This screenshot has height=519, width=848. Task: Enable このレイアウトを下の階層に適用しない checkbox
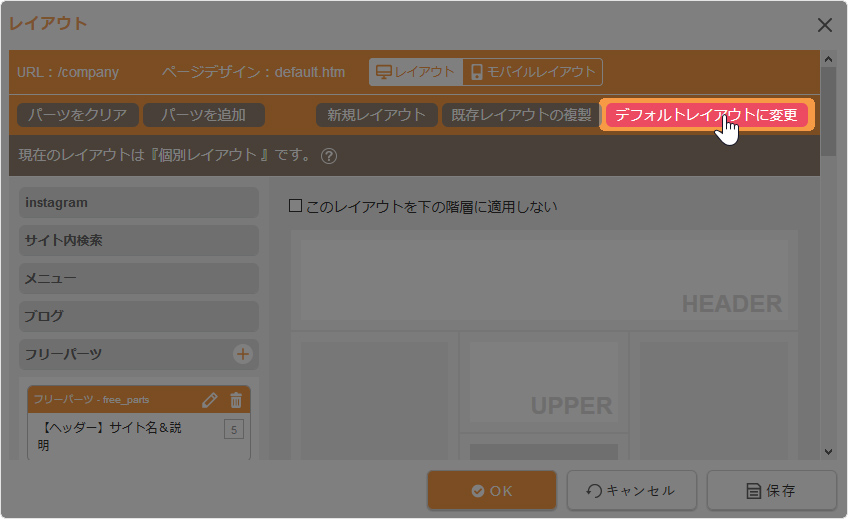coord(295,206)
